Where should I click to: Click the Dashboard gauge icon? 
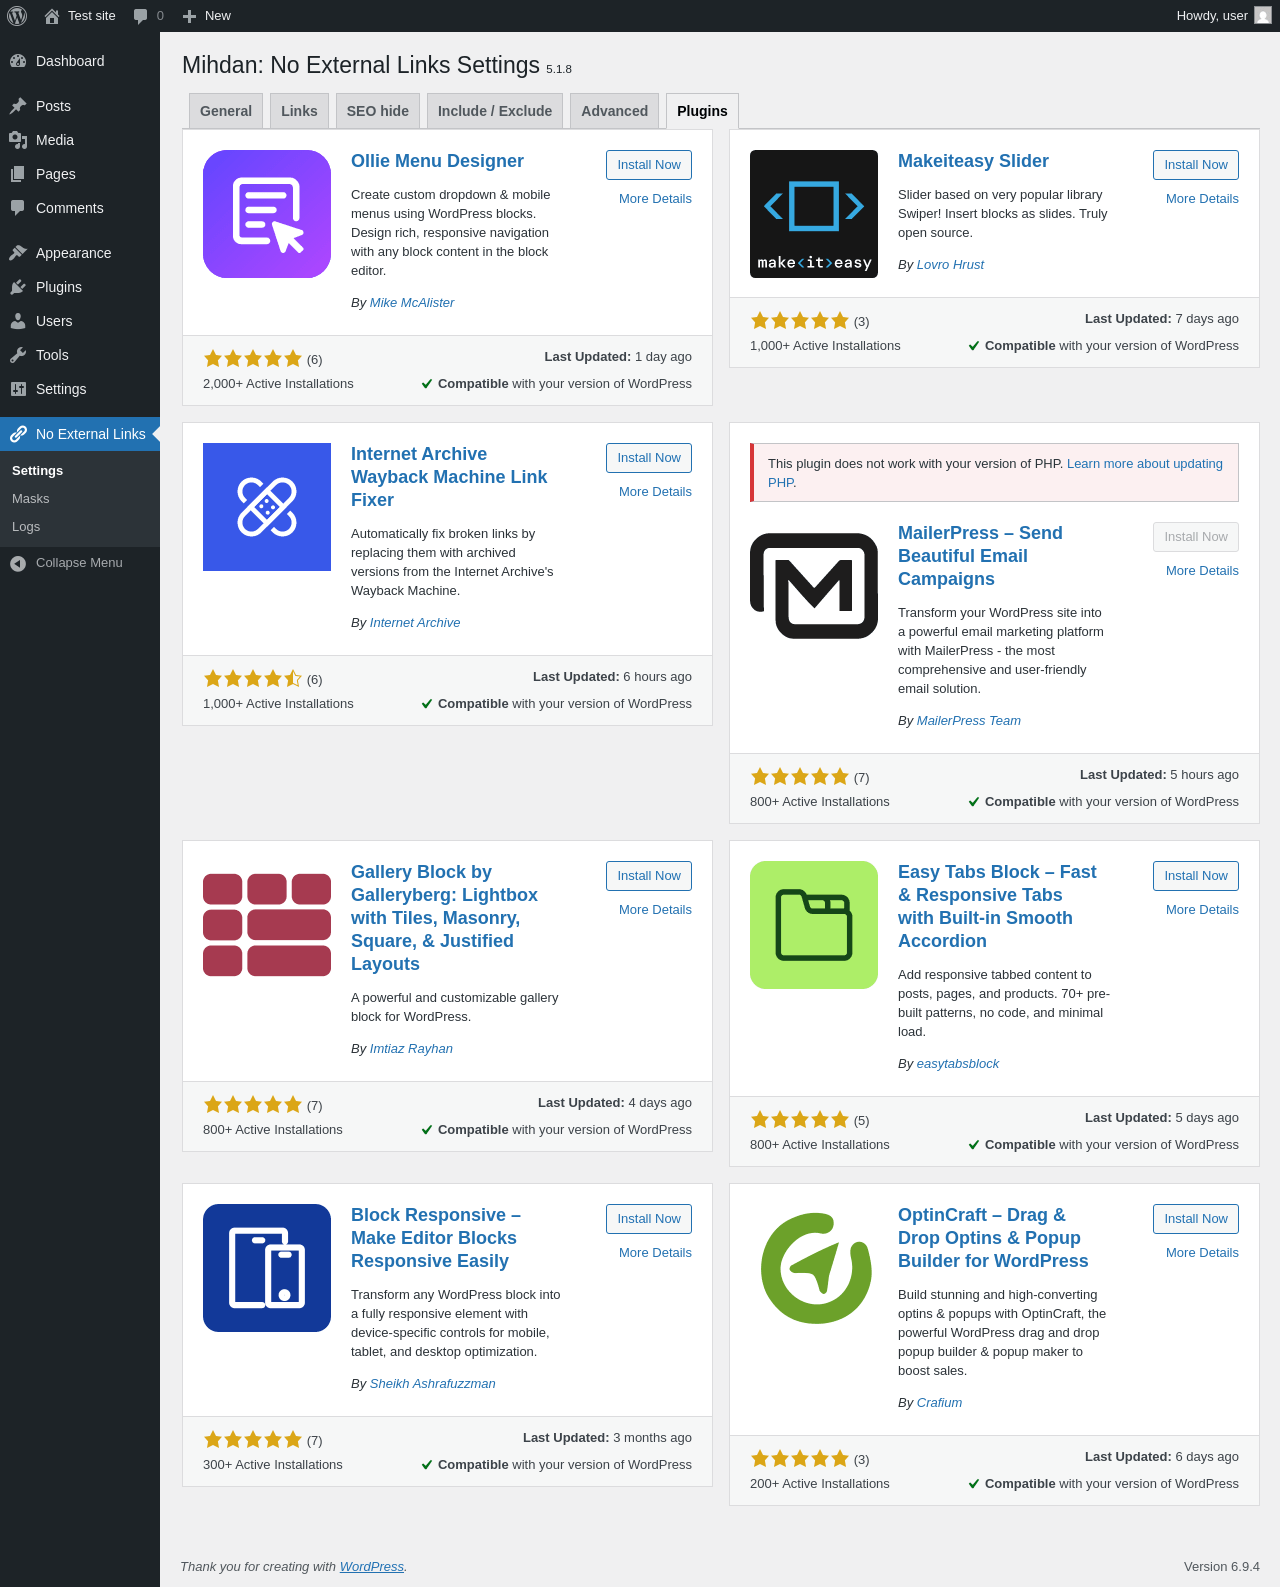pyautogui.click(x=18, y=61)
